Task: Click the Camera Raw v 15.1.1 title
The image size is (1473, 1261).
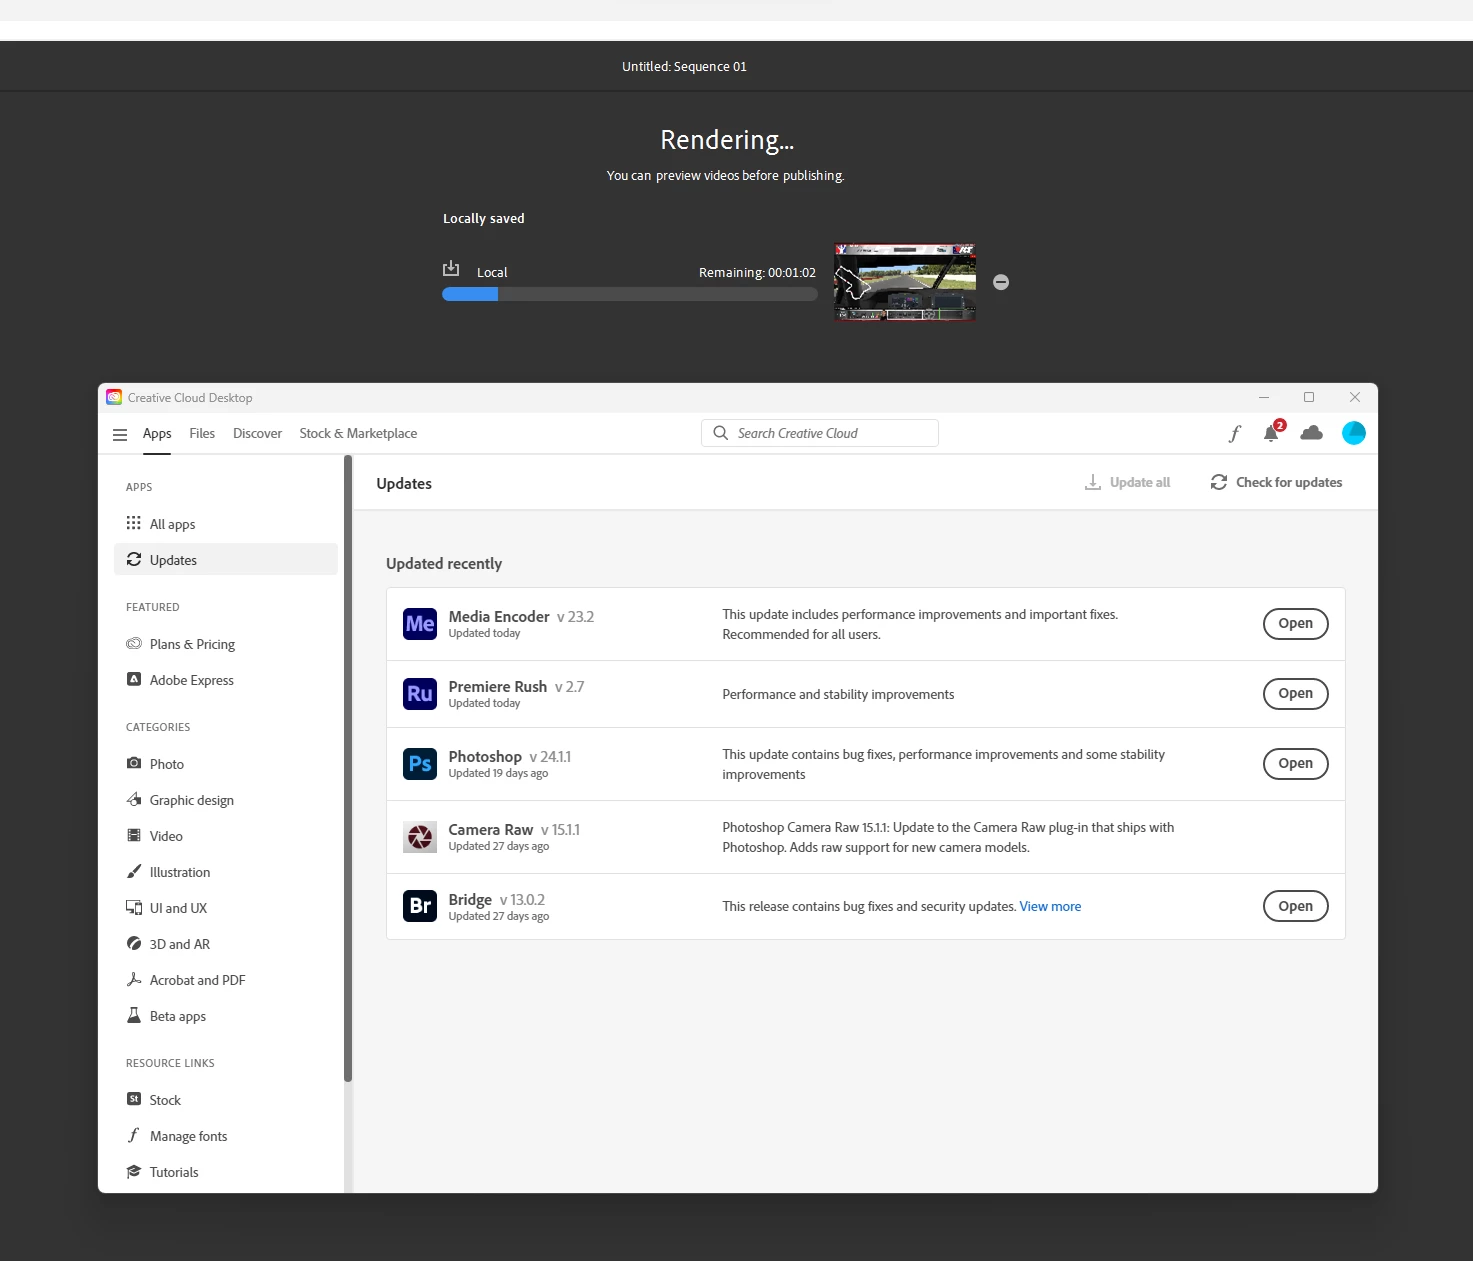Action: (514, 829)
